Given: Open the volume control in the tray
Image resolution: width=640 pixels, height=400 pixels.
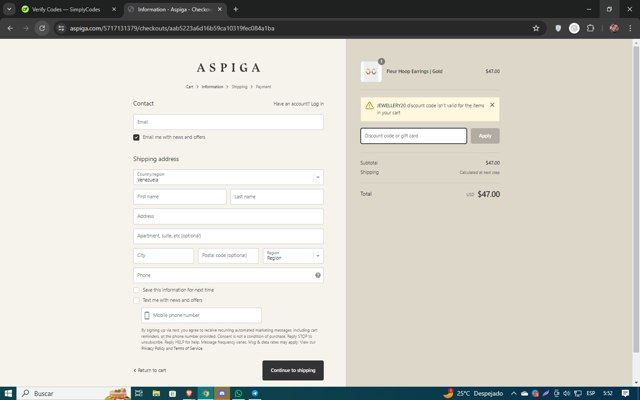Looking at the screenshot, I should [x=567, y=393].
